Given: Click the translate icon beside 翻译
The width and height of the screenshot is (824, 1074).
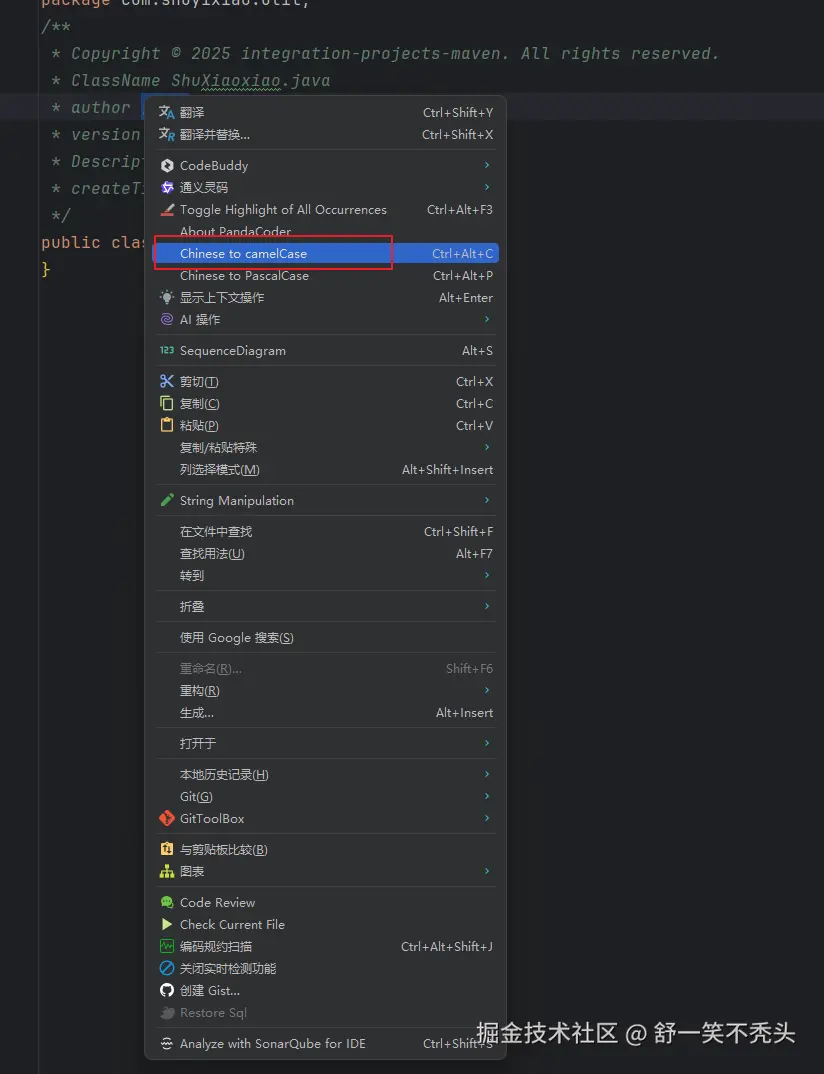Looking at the screenshot, I should tap(167, 113).
